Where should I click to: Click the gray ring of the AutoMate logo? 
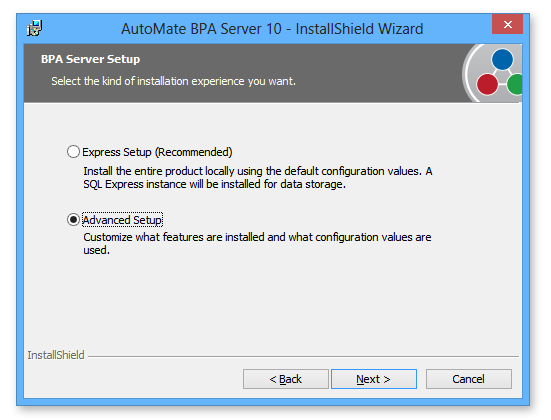(x=469, y=74)
